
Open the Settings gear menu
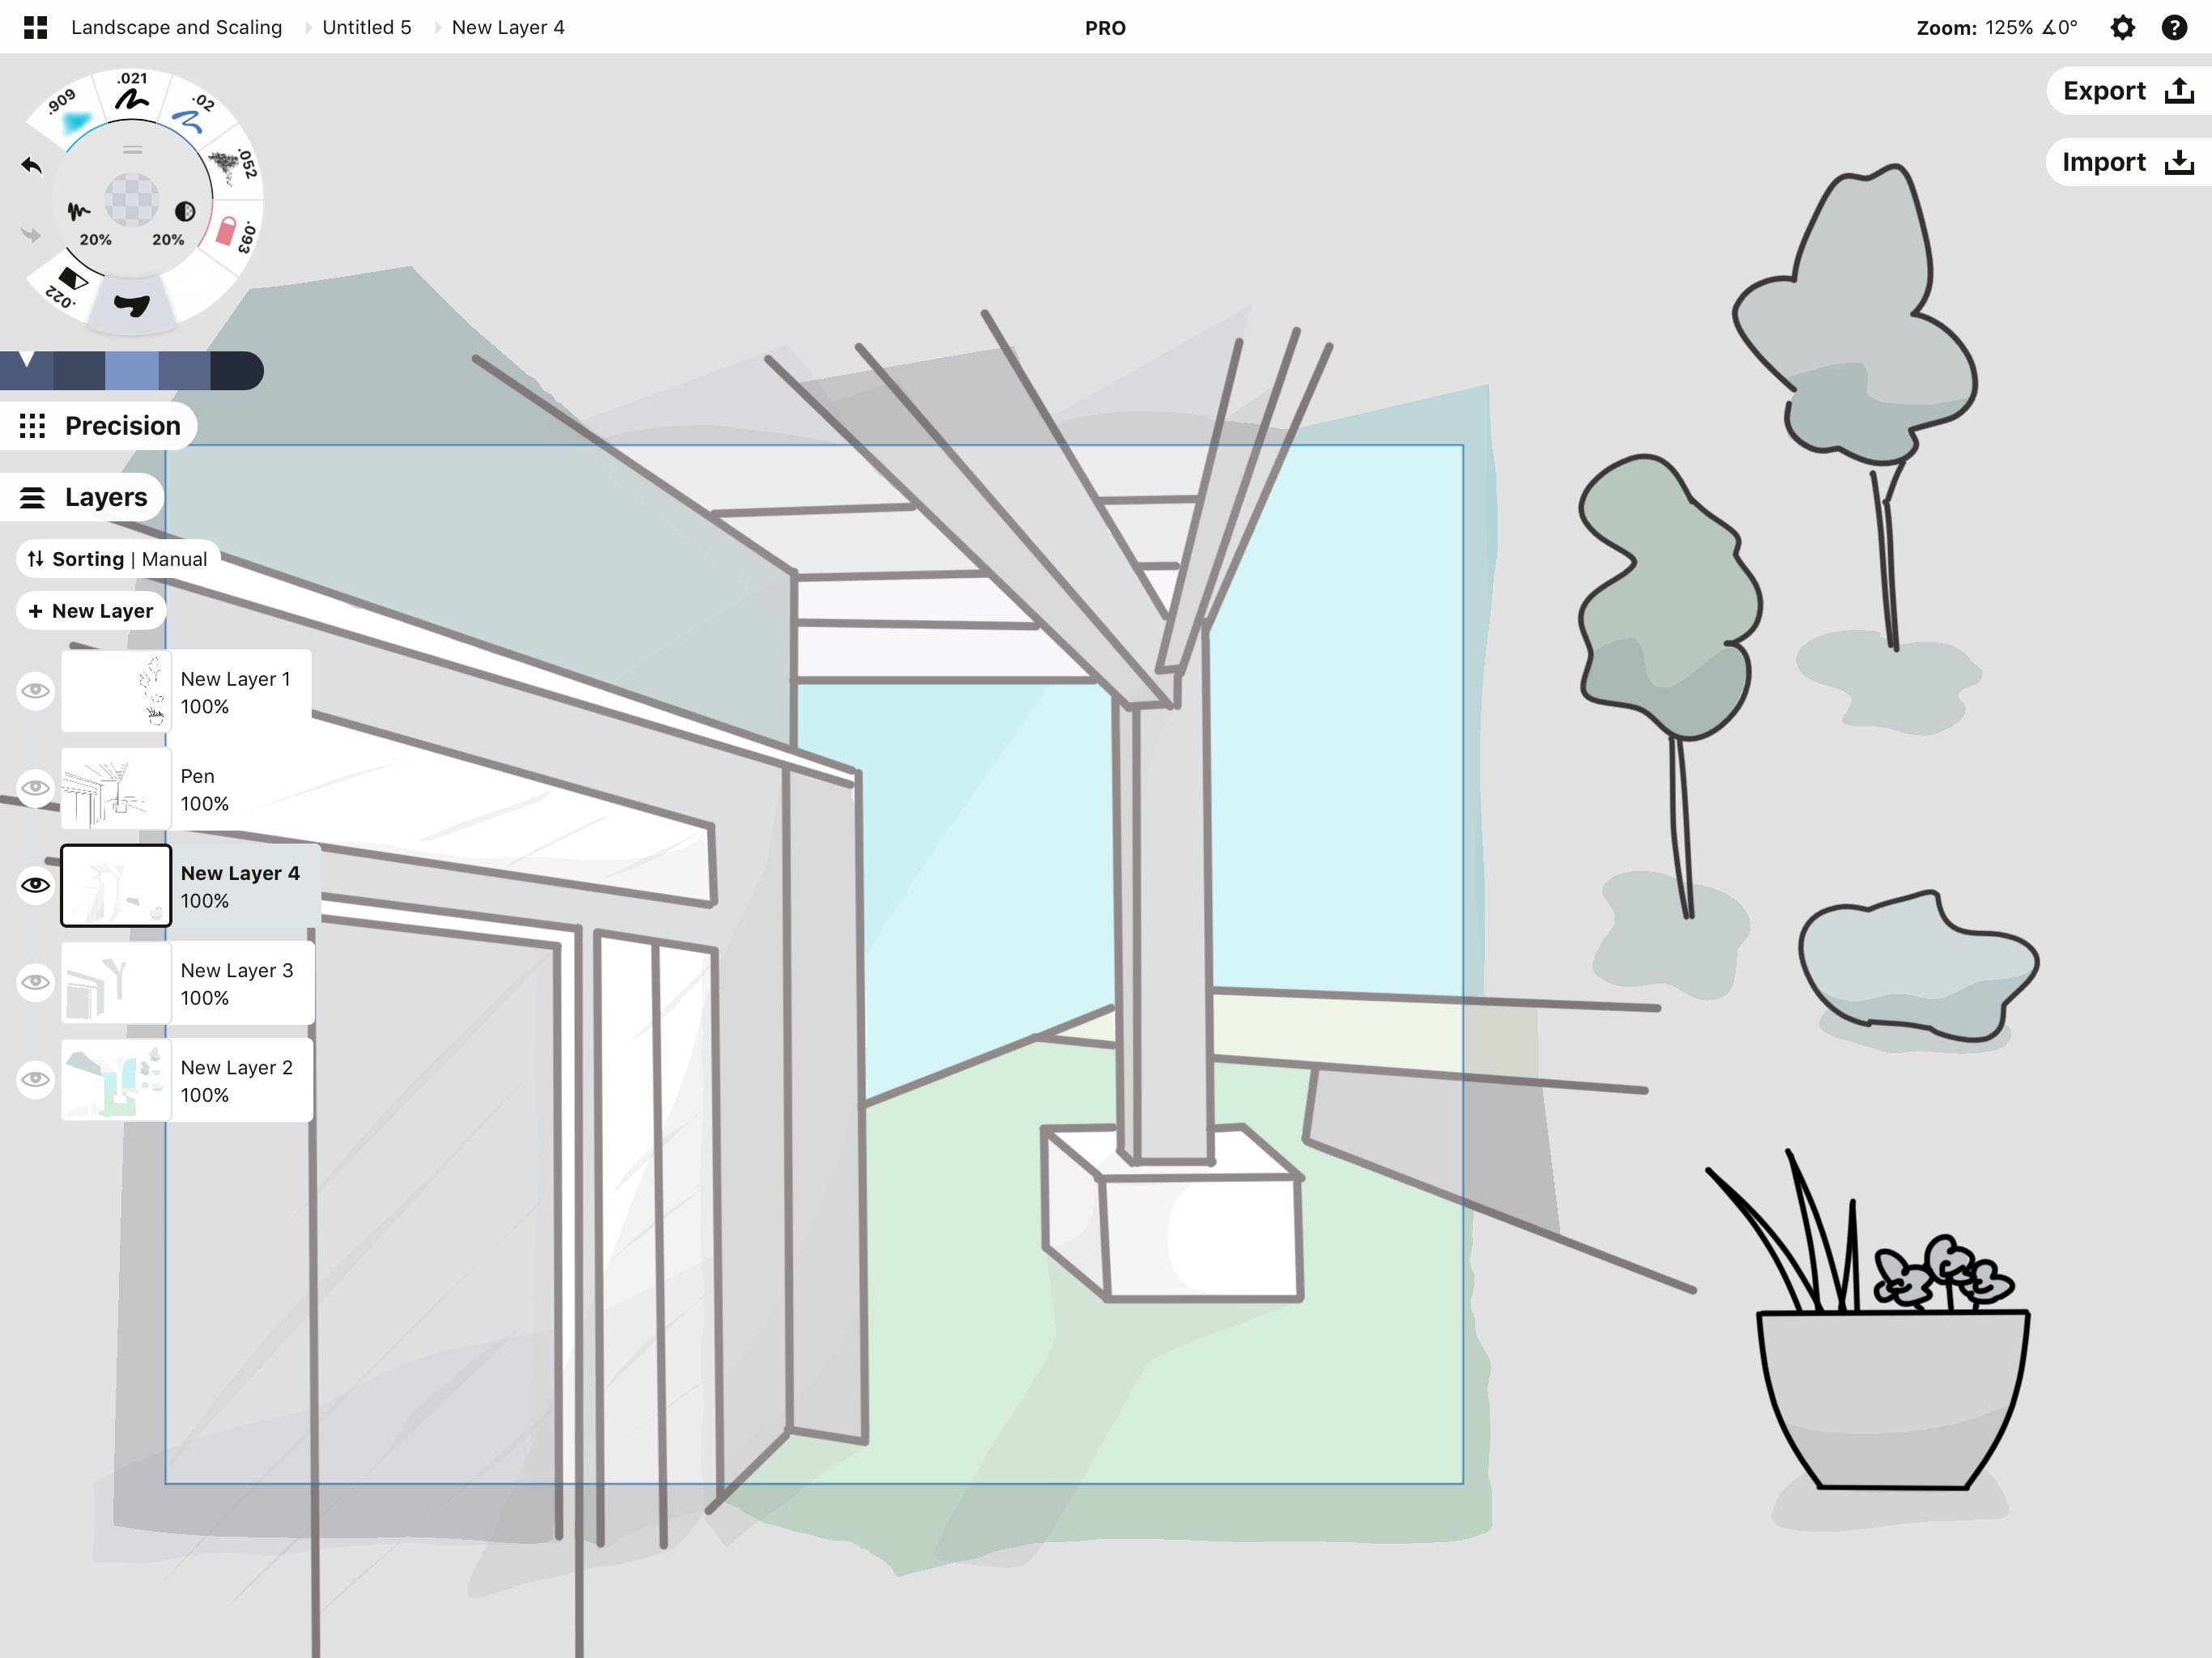point(2123,24)
